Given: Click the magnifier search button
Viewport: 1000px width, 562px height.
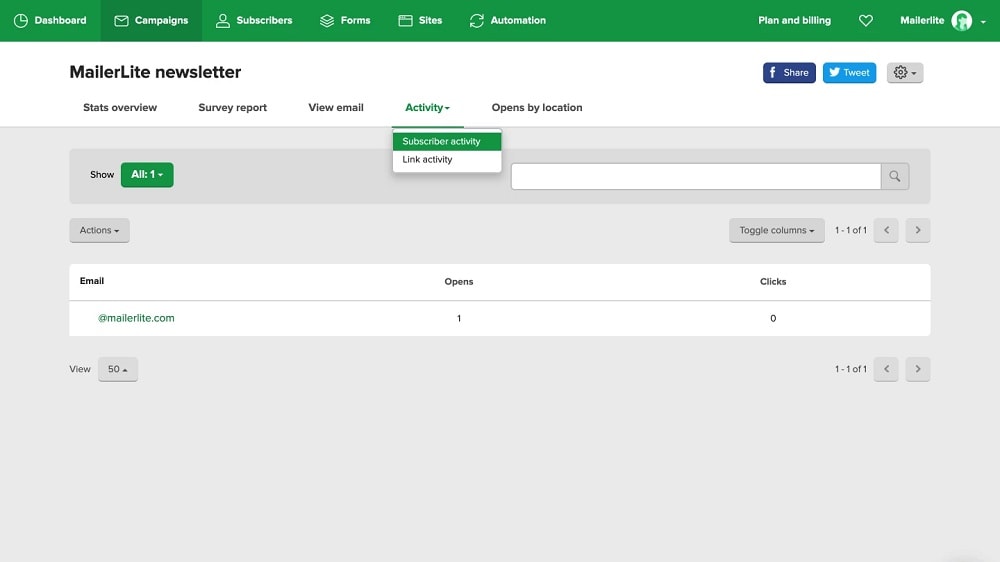Looking at the screenshot, I should [x=895, y=176].
